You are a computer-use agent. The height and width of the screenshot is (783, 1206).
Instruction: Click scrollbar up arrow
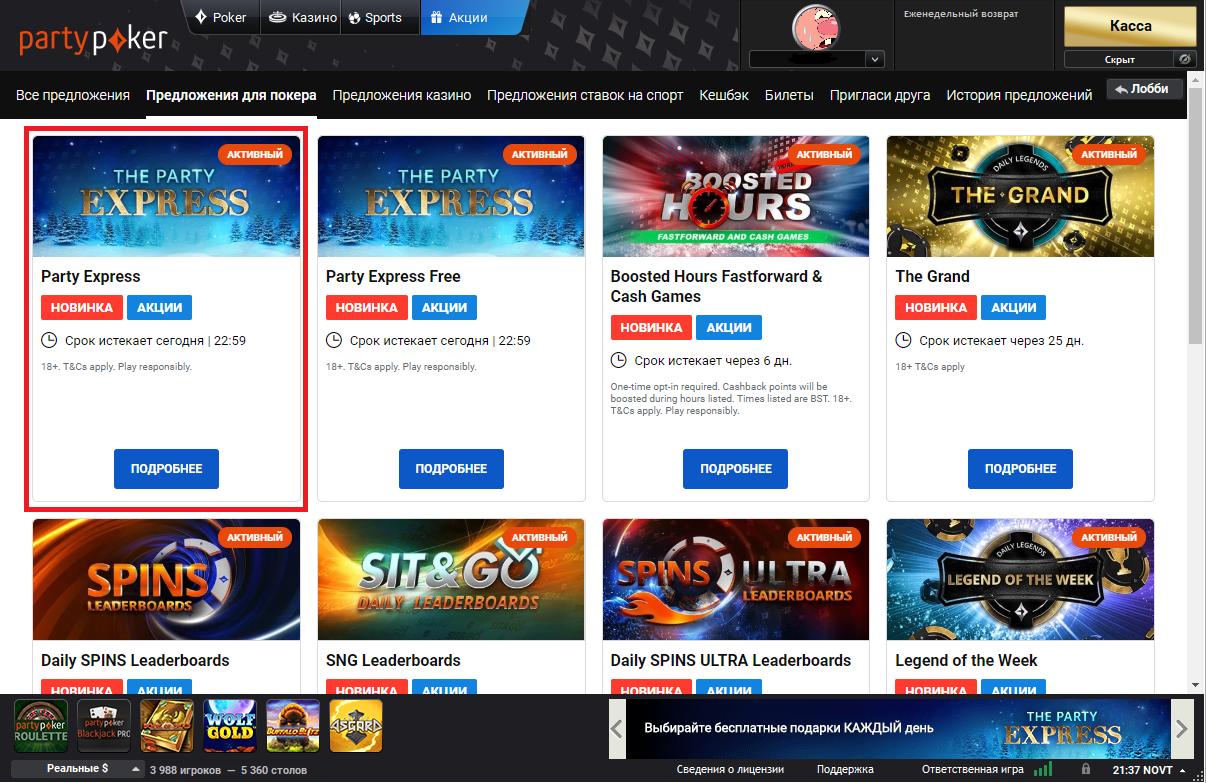[x=1196, y=79]
